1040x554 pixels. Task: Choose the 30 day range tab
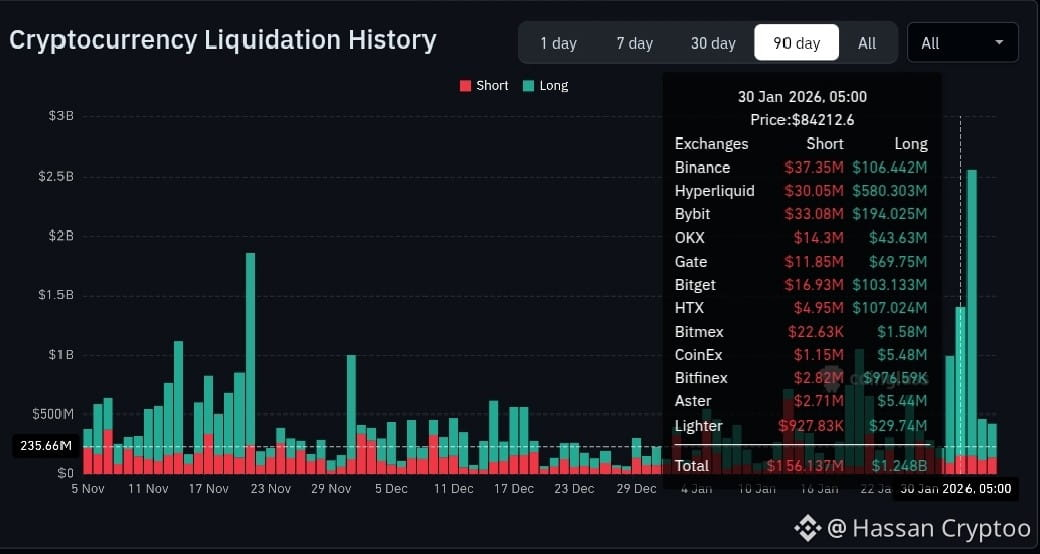click(713, 43)
